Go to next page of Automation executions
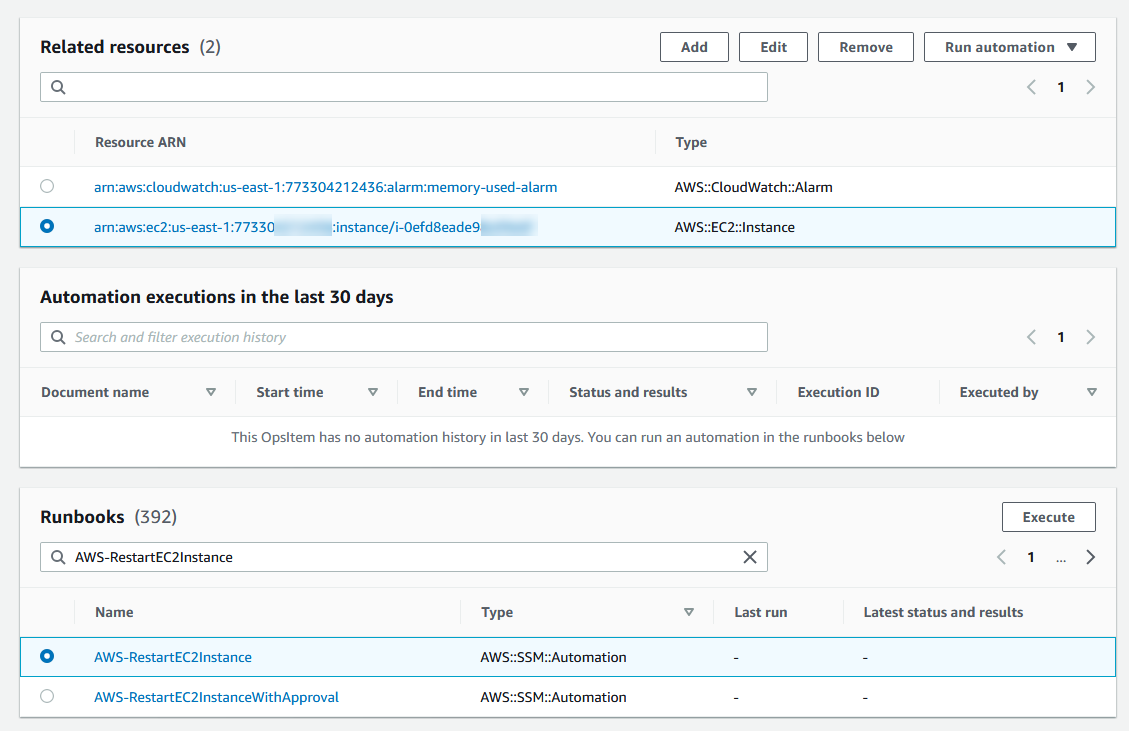 pos(1090,337)
